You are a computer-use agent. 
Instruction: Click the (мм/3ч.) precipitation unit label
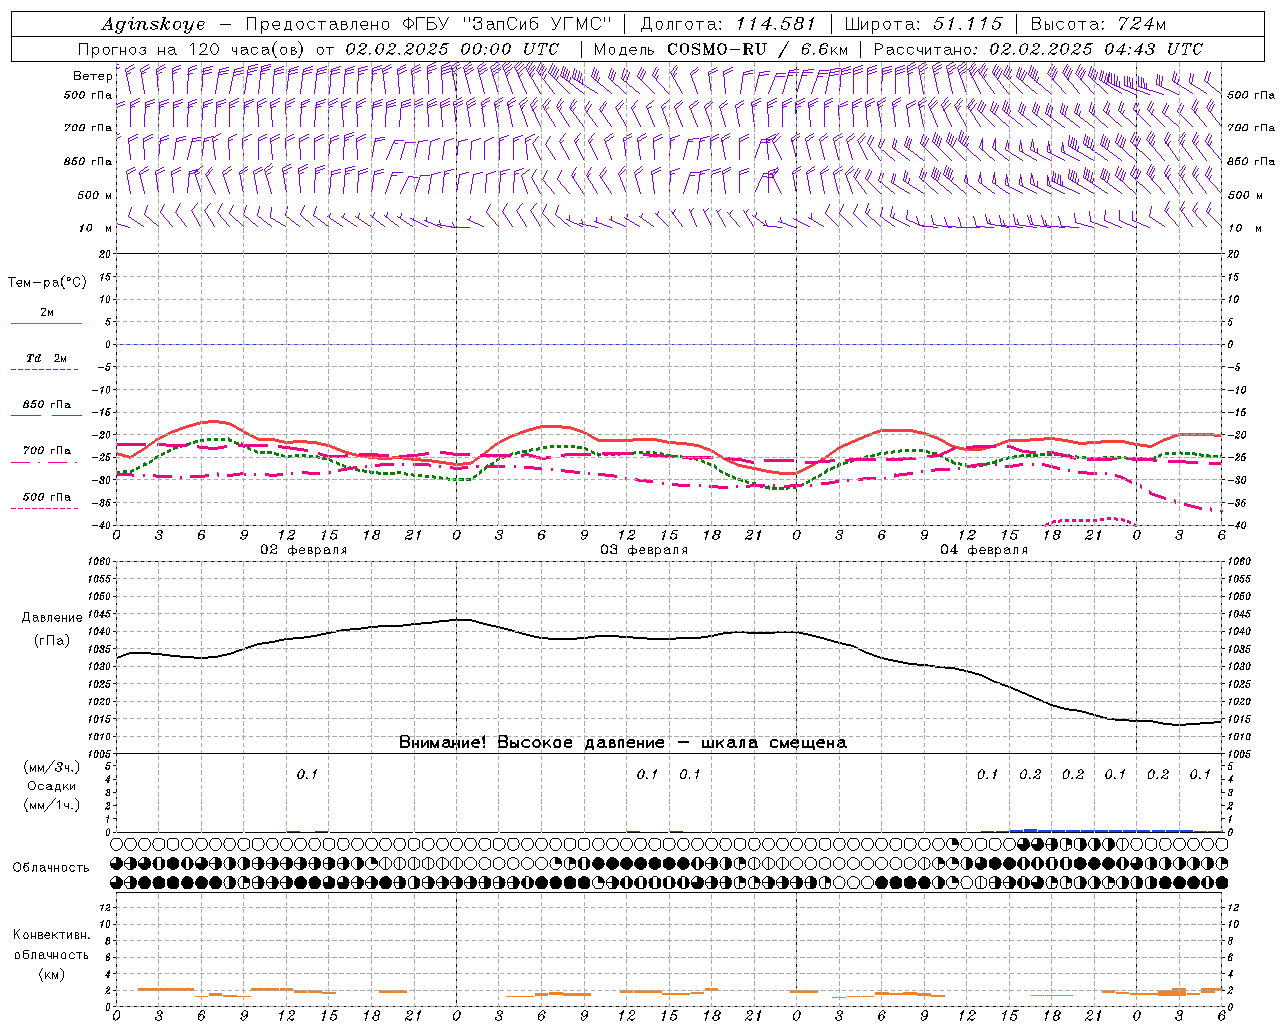(x=51, y=767)
